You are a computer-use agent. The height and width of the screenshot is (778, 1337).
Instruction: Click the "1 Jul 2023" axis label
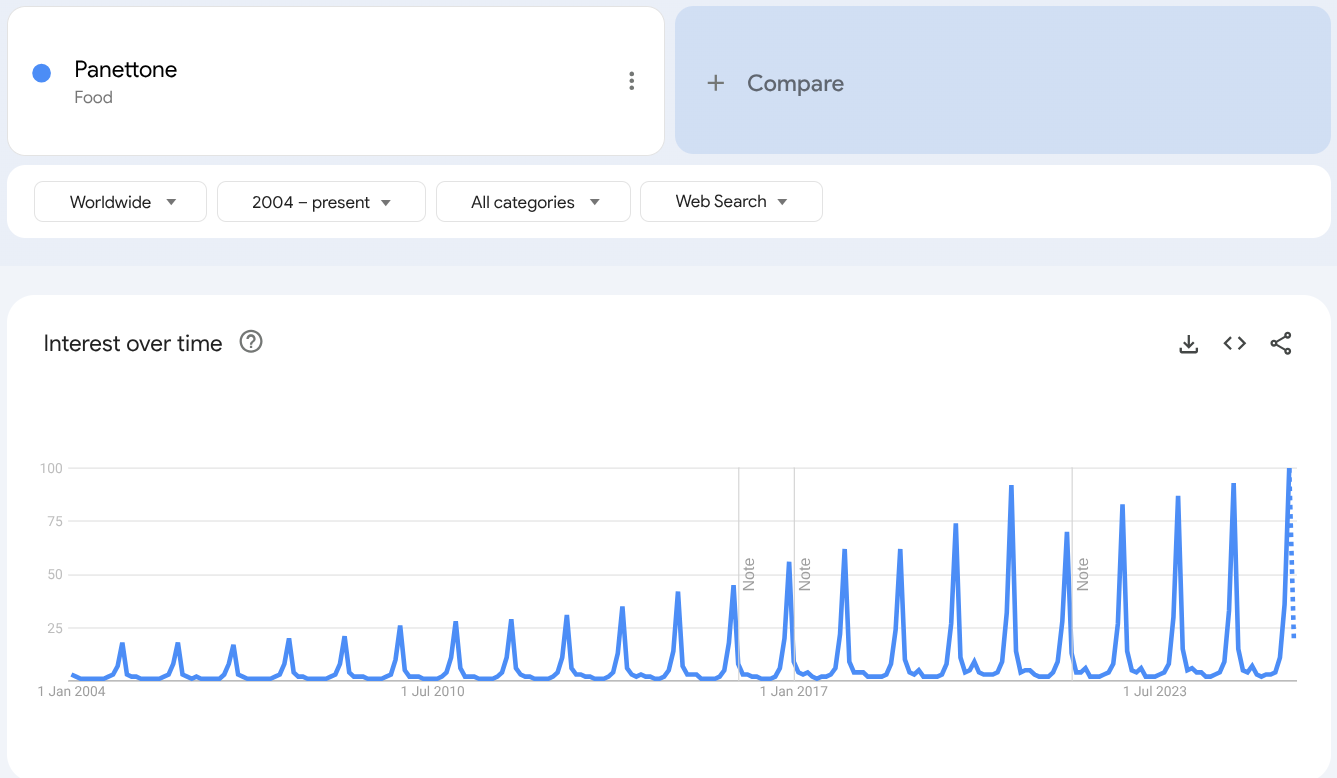(x=1155, y=691)
